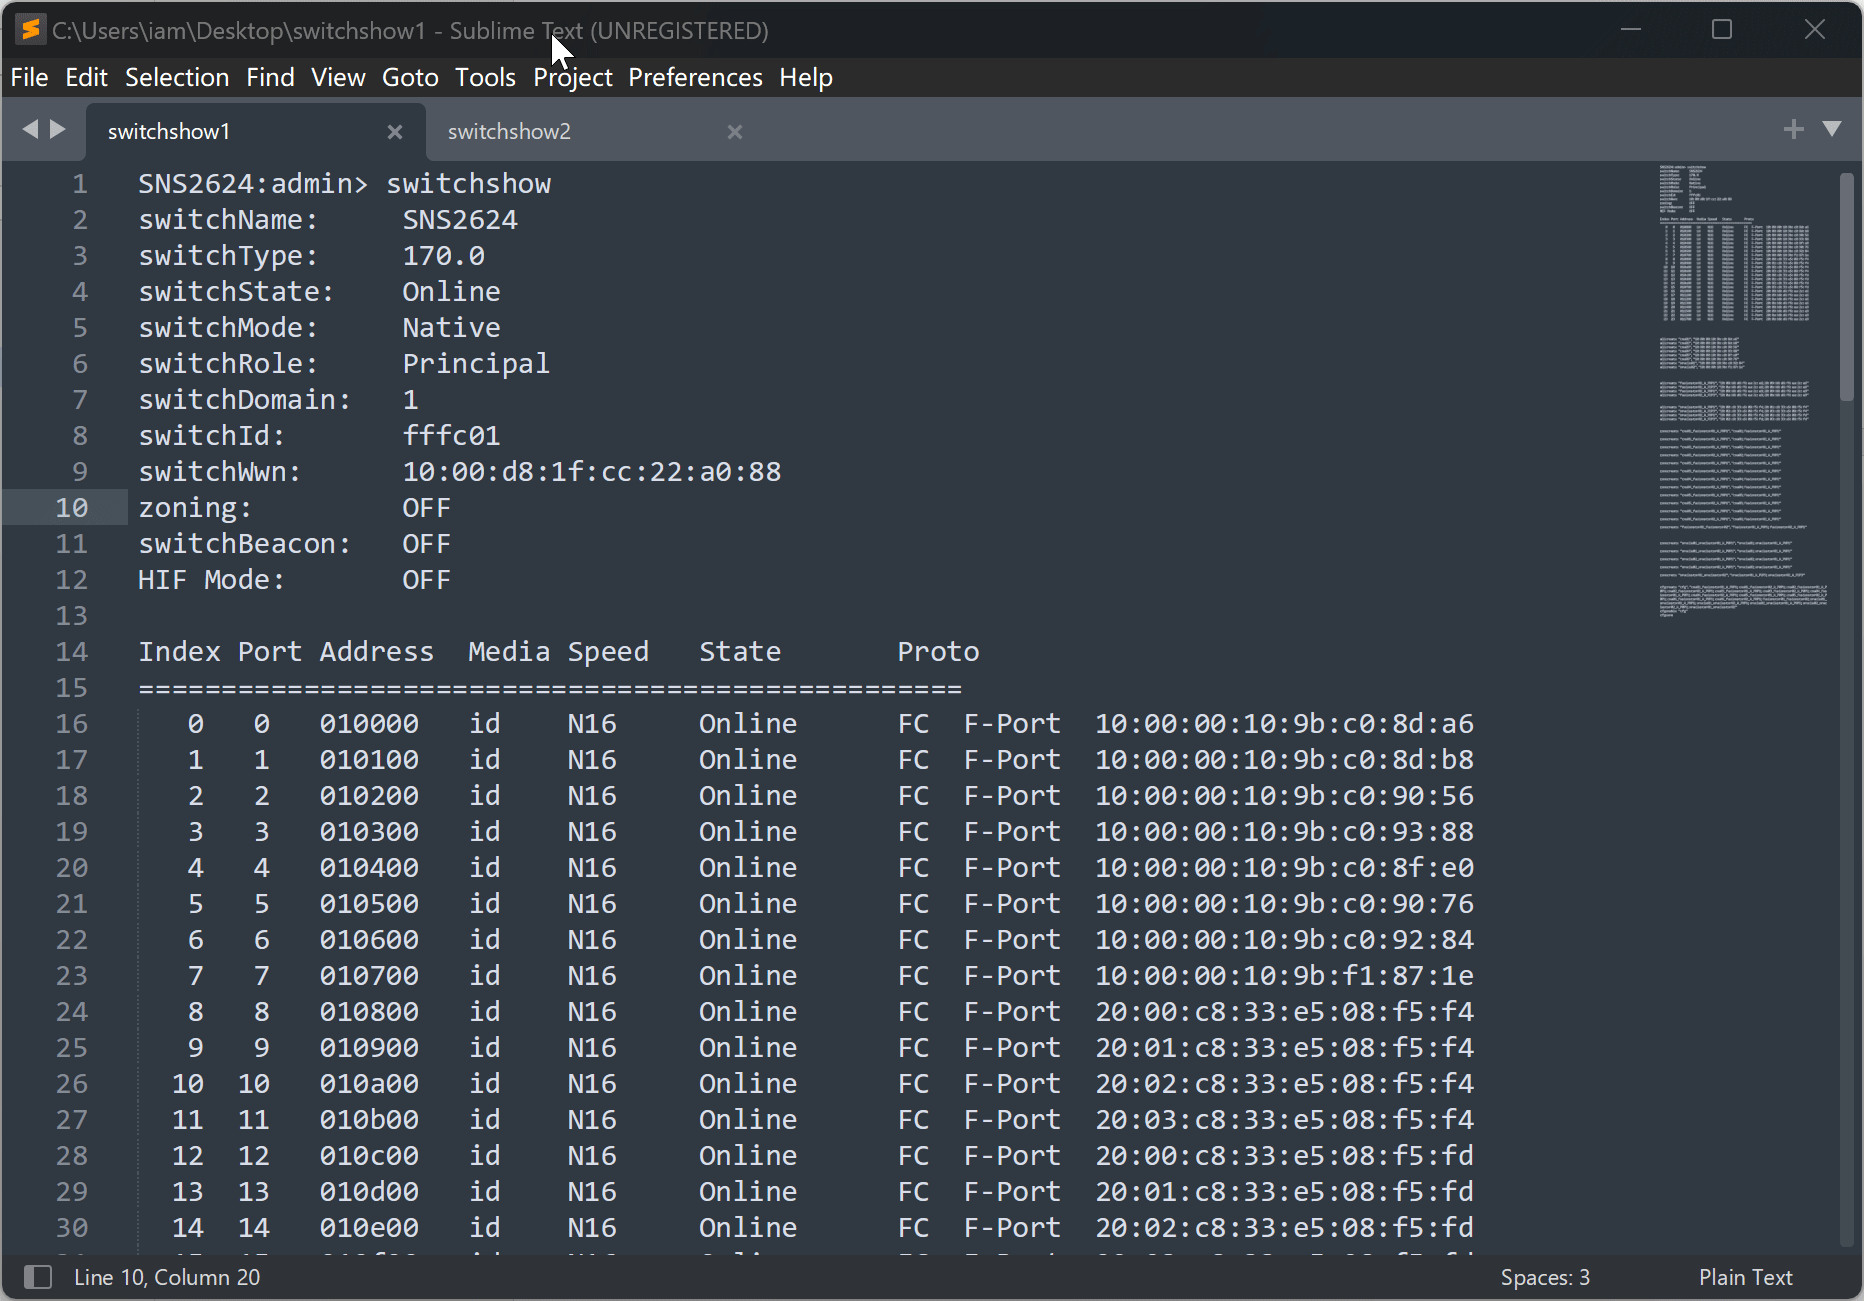Click the Sublime Text logo icon

[x=29, y=29]
